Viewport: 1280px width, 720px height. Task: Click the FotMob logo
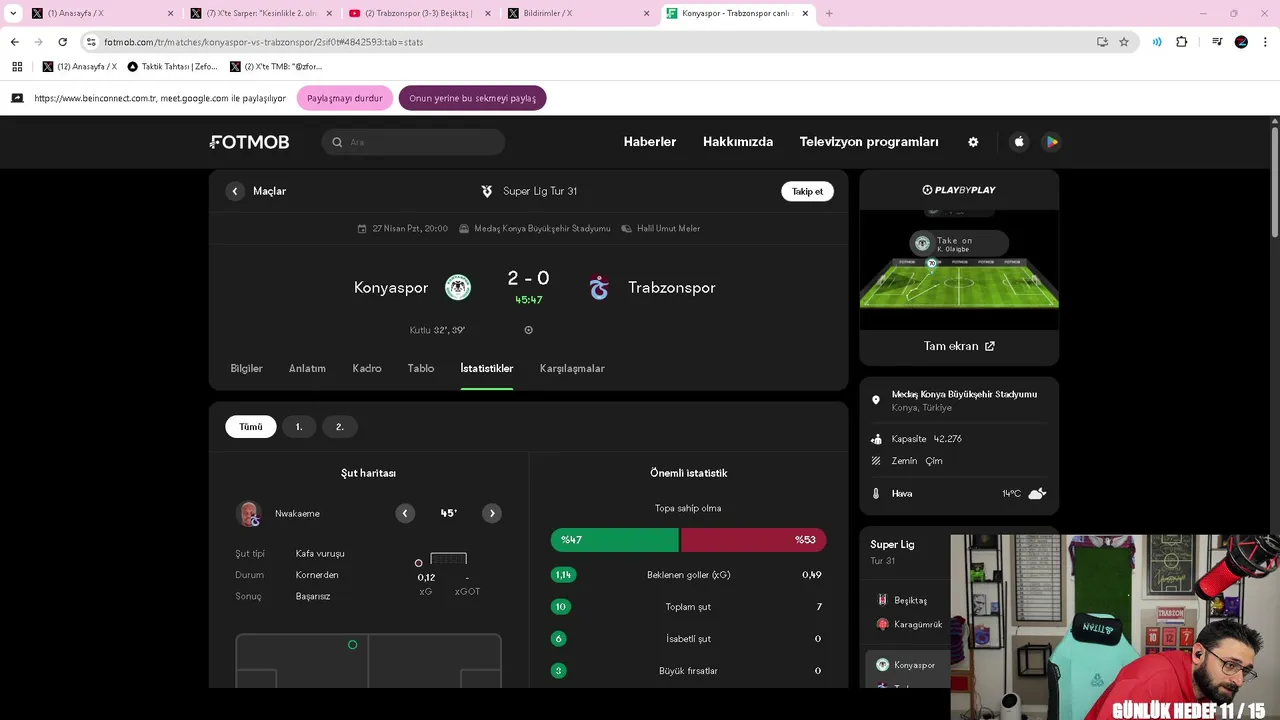(250, 142)
